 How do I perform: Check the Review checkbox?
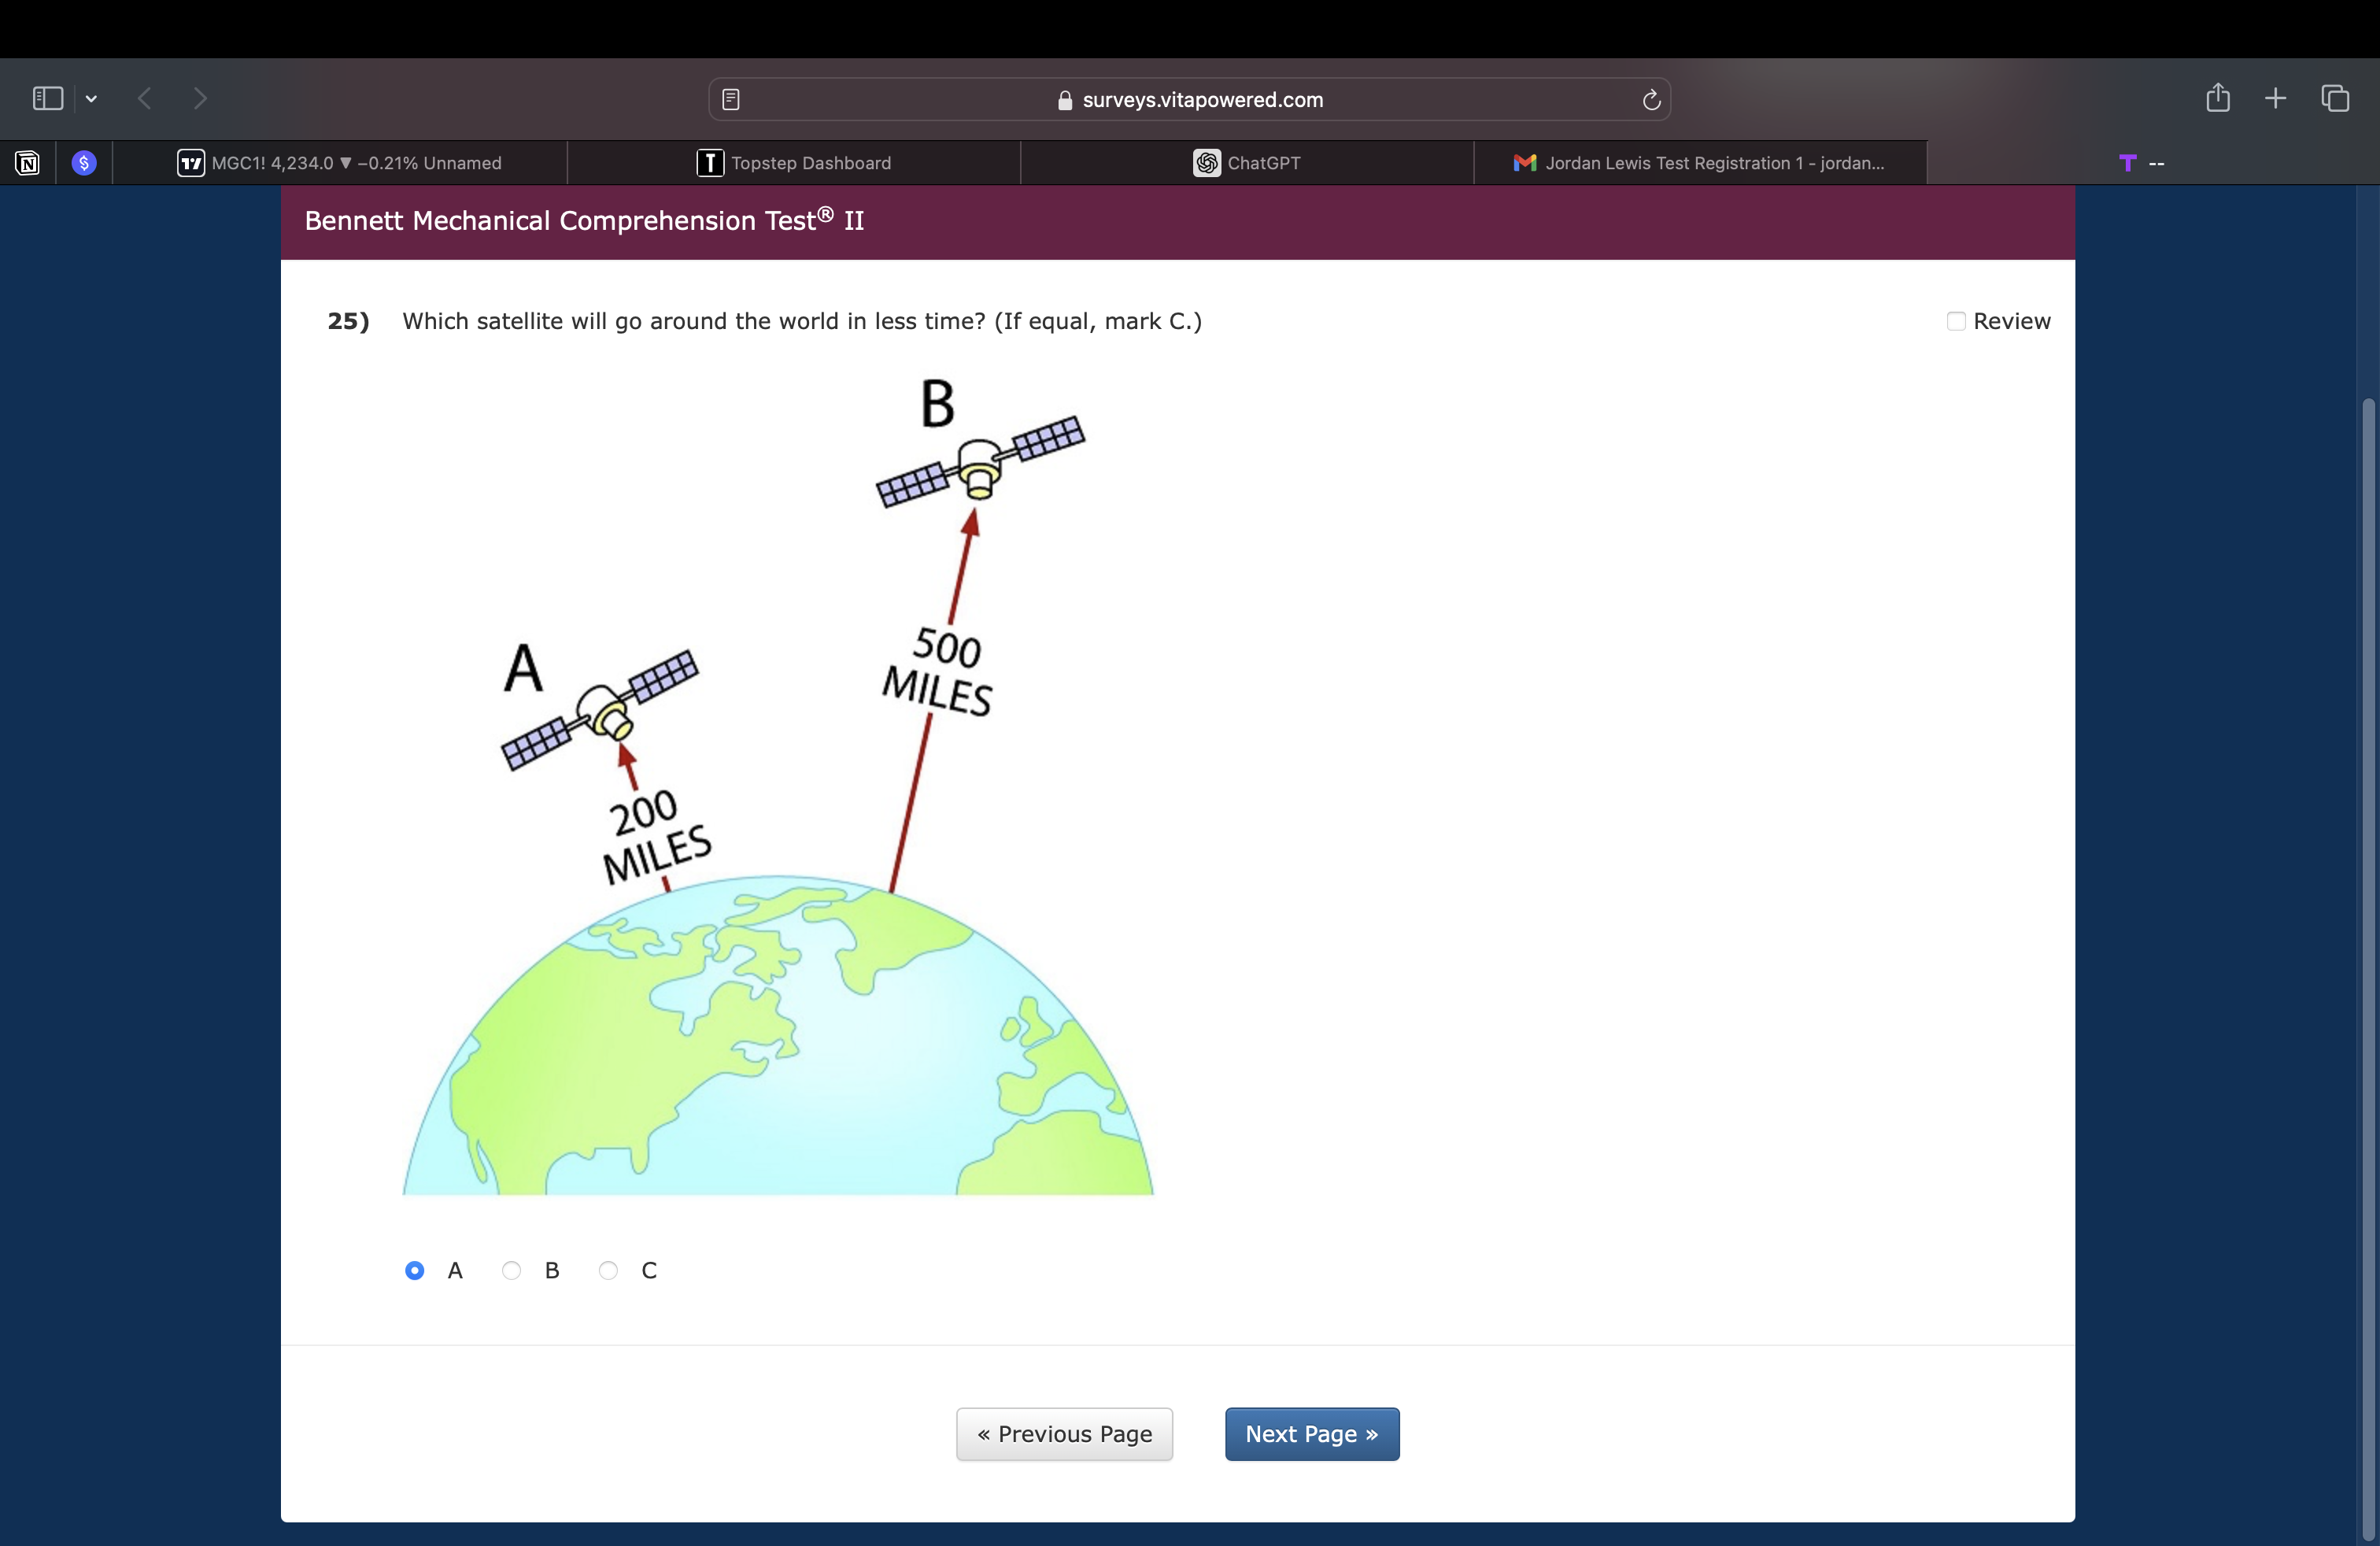pos(1956,321)
